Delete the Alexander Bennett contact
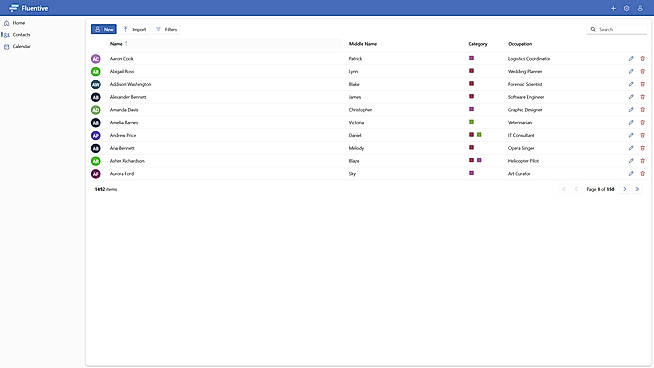The height and width of the screenshot is (368, 654). click(x=642, y=97)
